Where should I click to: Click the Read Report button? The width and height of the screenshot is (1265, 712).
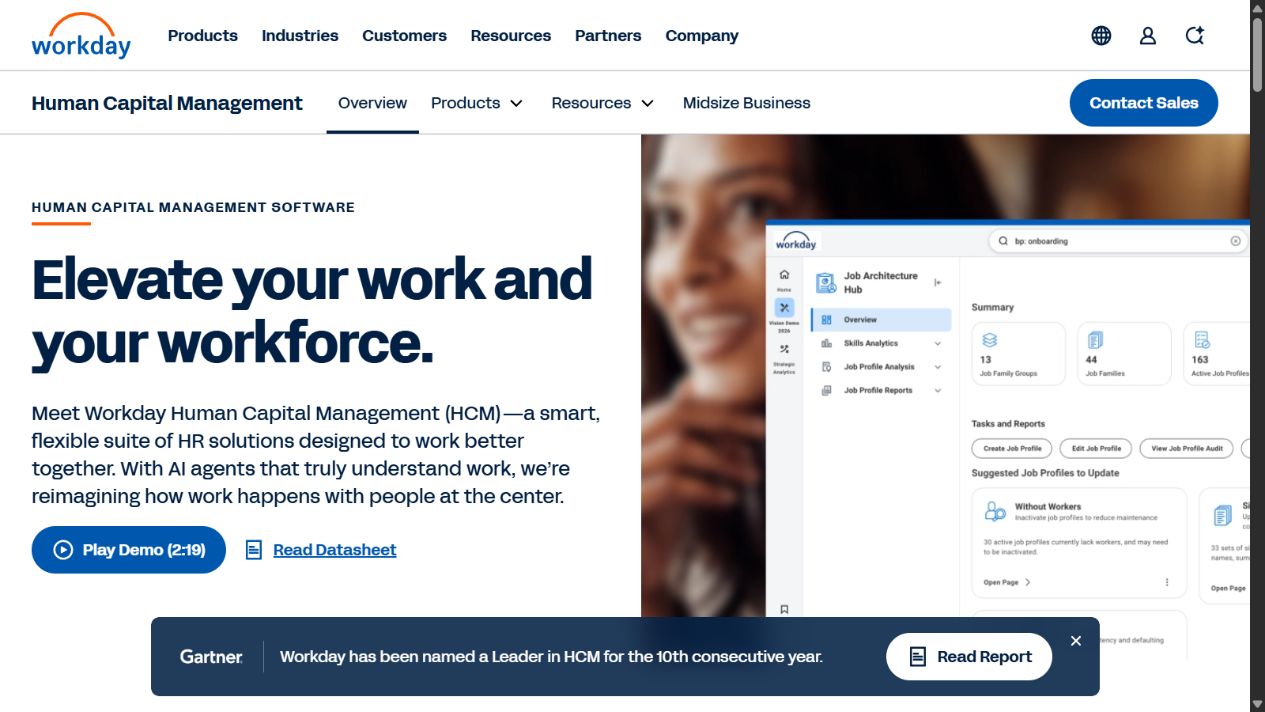tap(969, 657)
